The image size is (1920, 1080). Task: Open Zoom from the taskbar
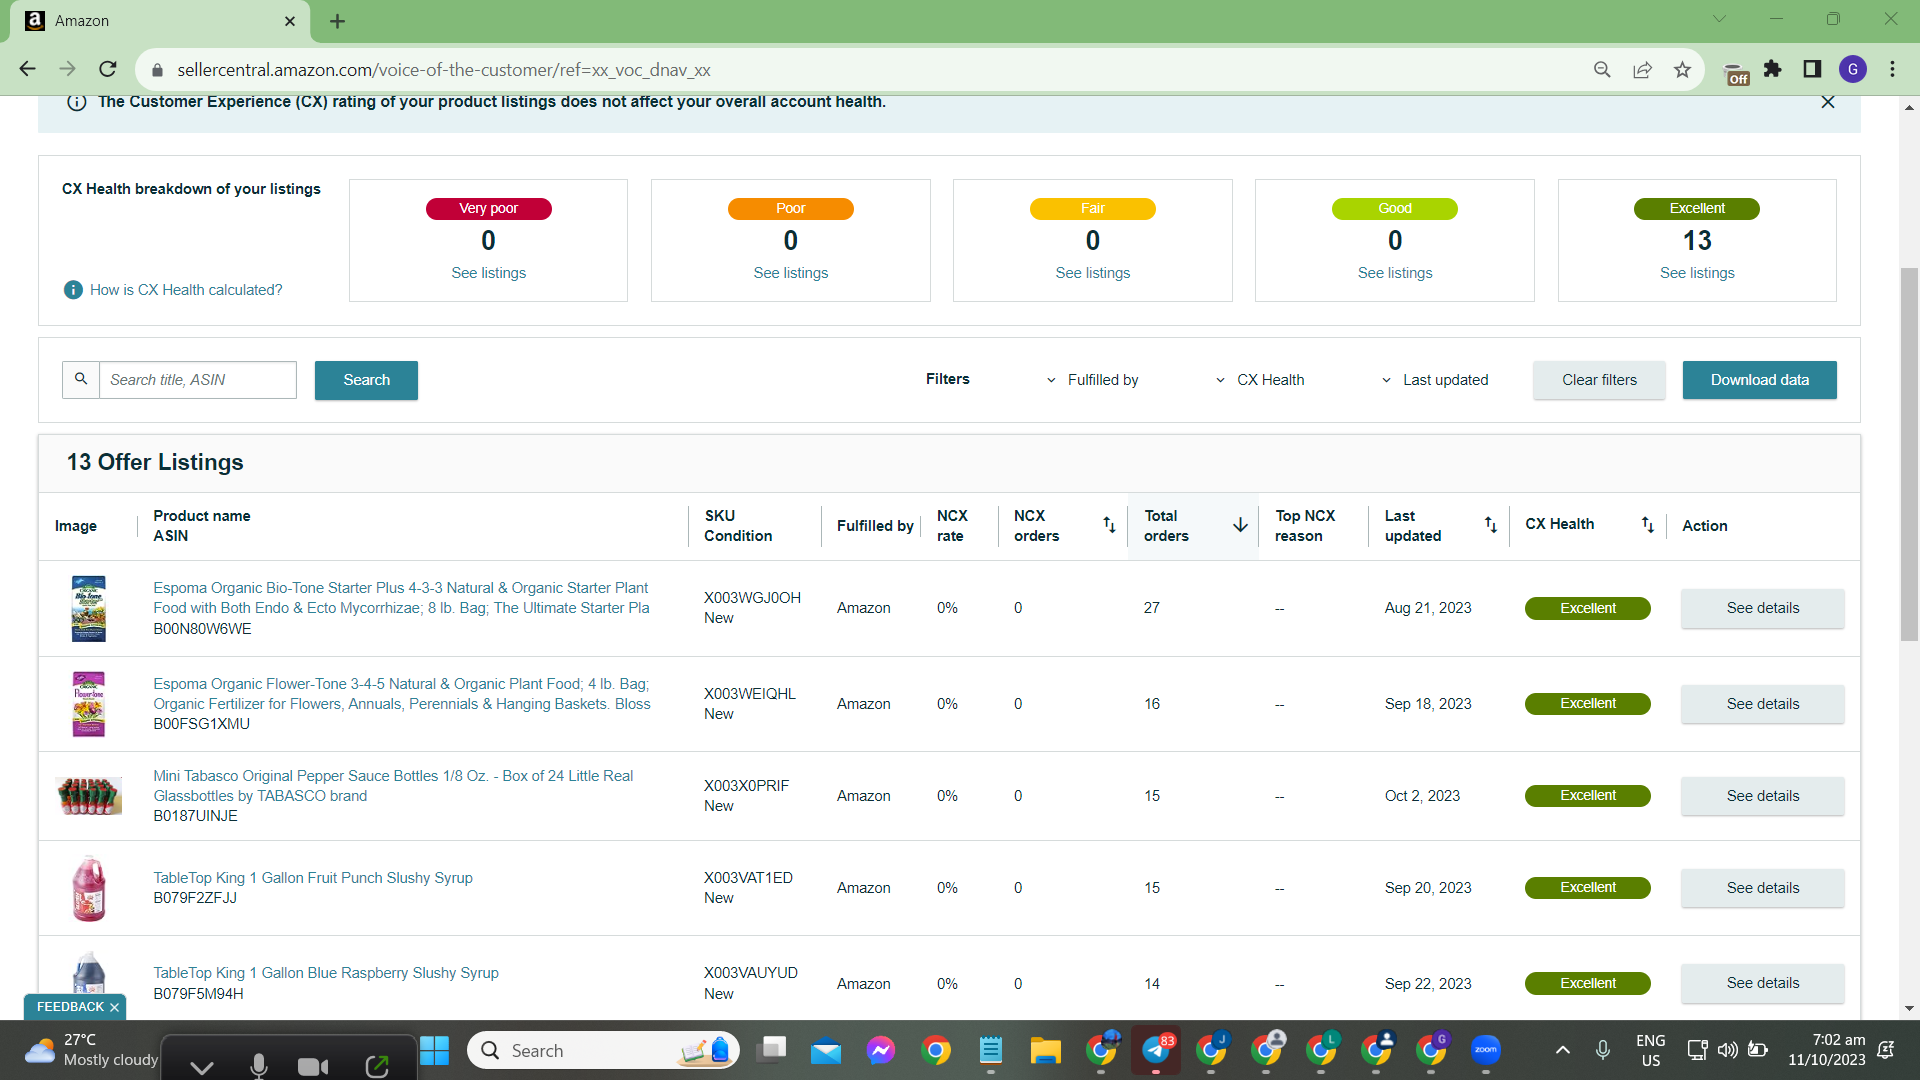tap(1486, 1050)
